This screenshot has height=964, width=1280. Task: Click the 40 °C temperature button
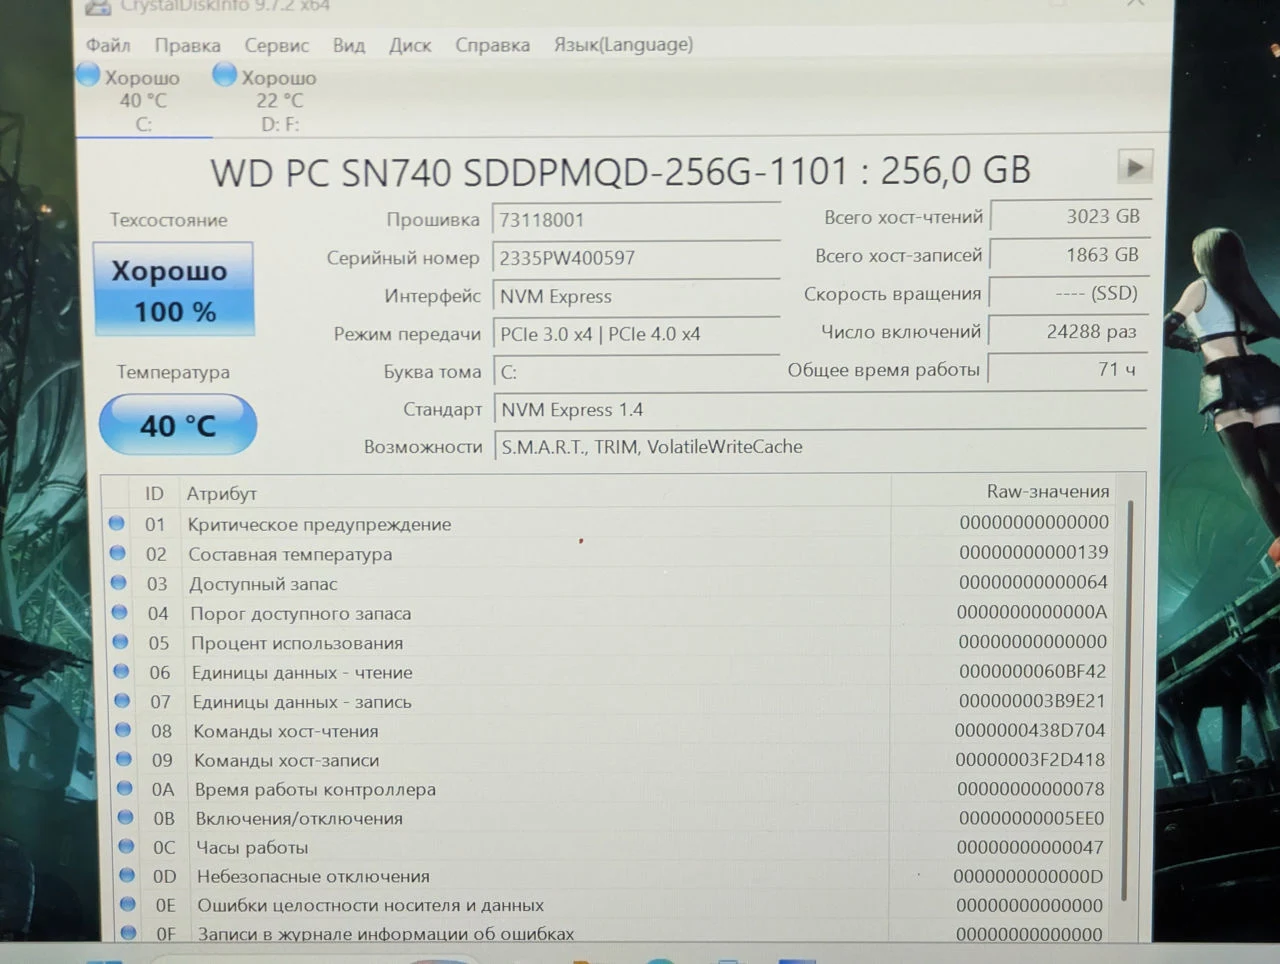coord(178,425)
